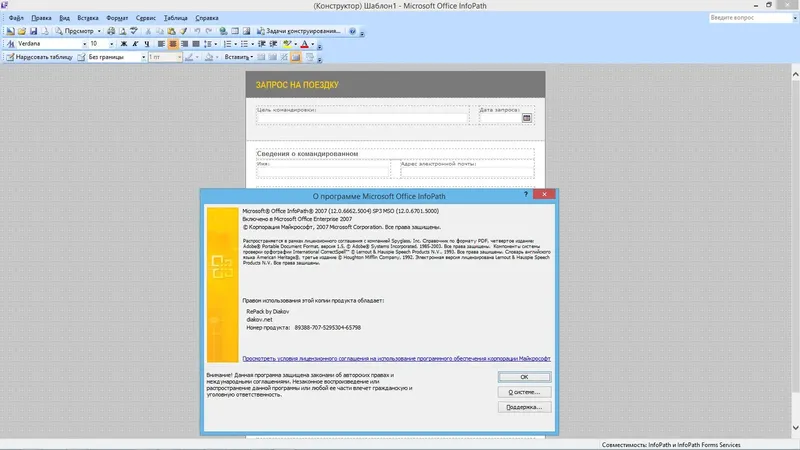Click the Insert Table icon

click(235, 31)
